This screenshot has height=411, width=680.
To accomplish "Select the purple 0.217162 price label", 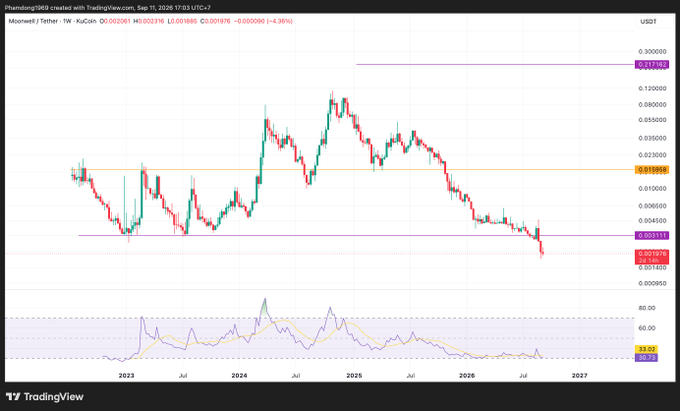I will pos(652,65).
